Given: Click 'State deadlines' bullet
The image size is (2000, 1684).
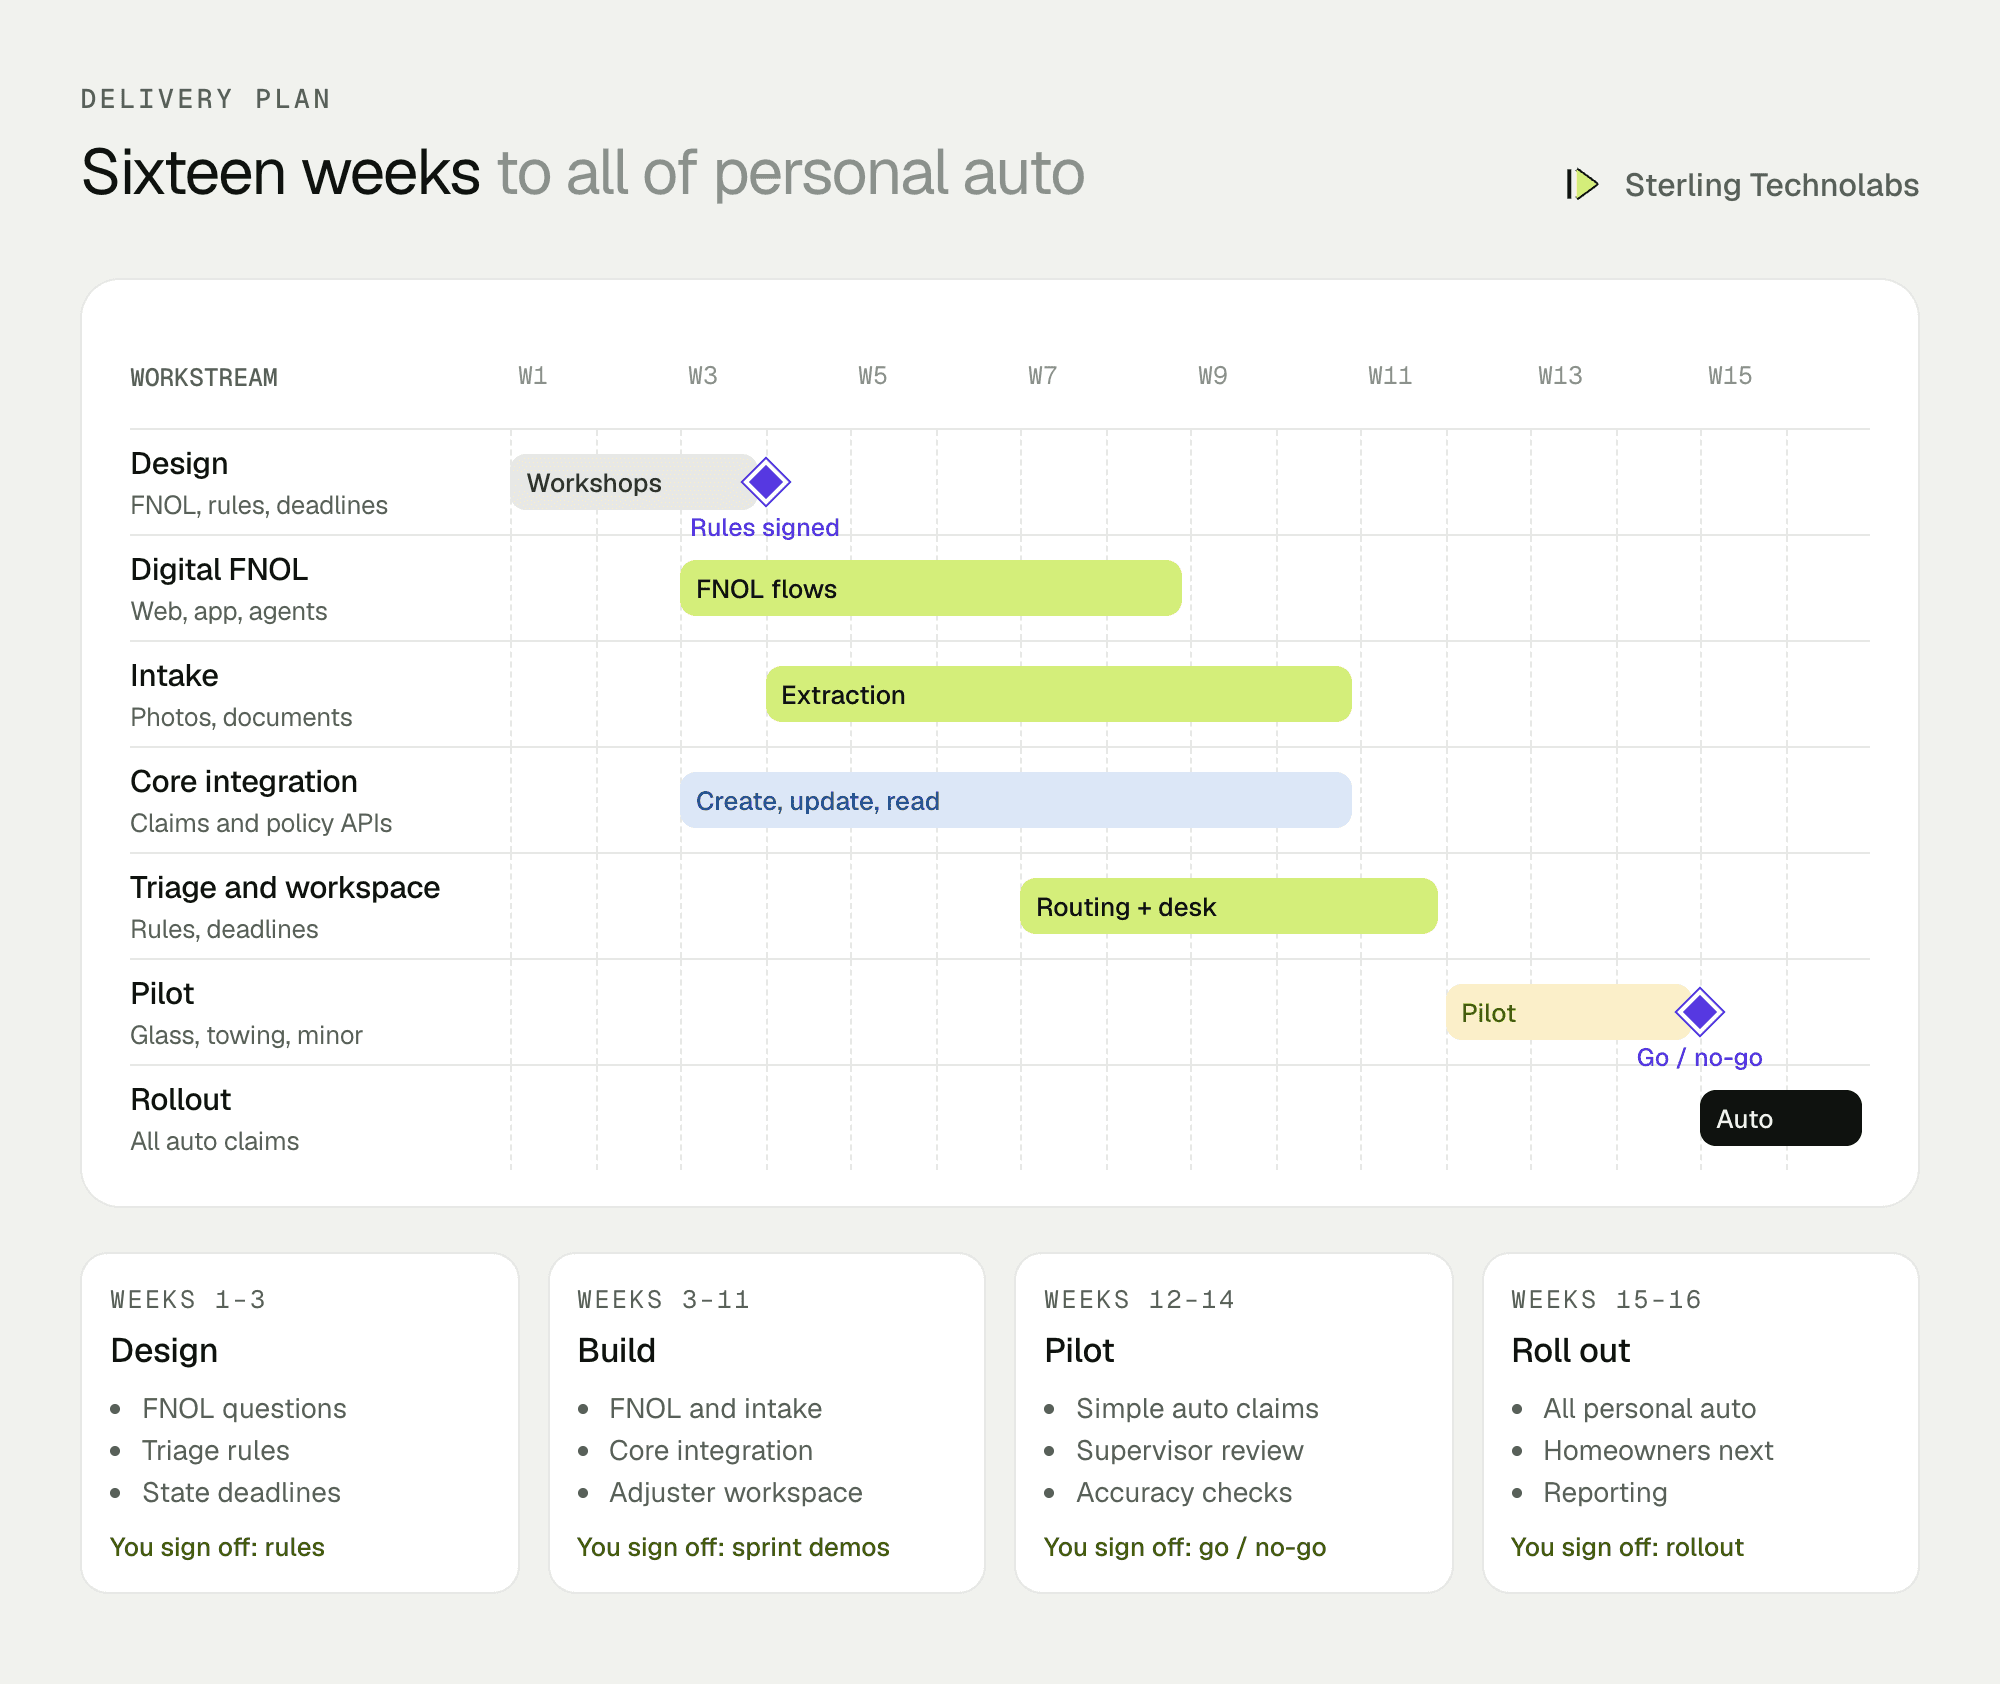Looking at the screenshot, I should click(241, 1492).
